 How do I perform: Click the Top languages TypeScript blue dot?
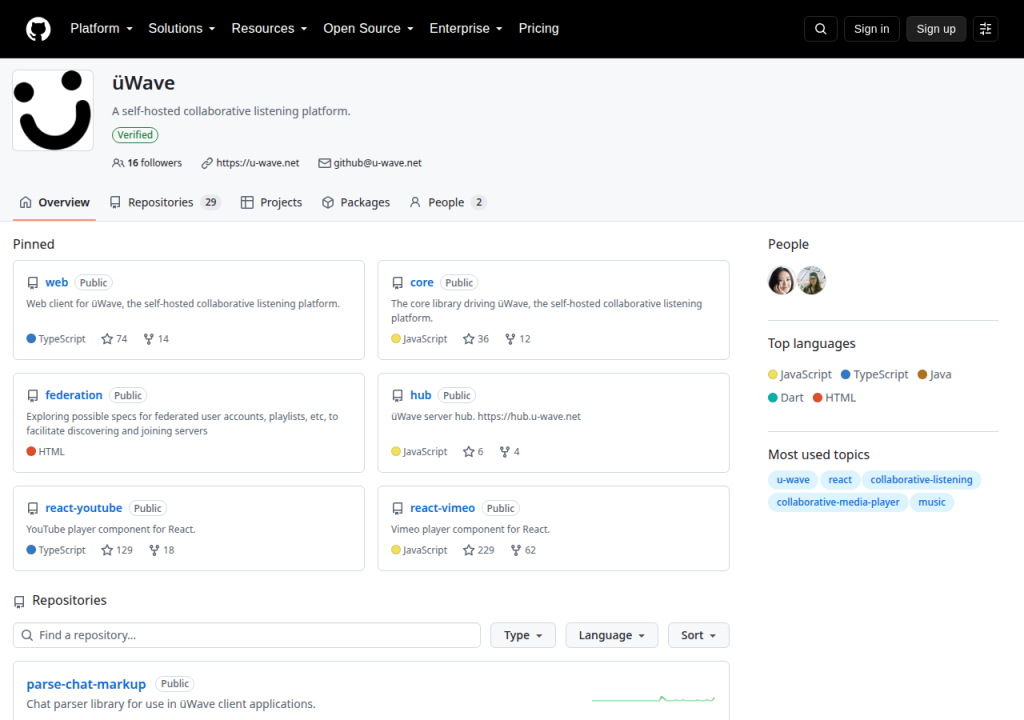(x=845, y=374)
